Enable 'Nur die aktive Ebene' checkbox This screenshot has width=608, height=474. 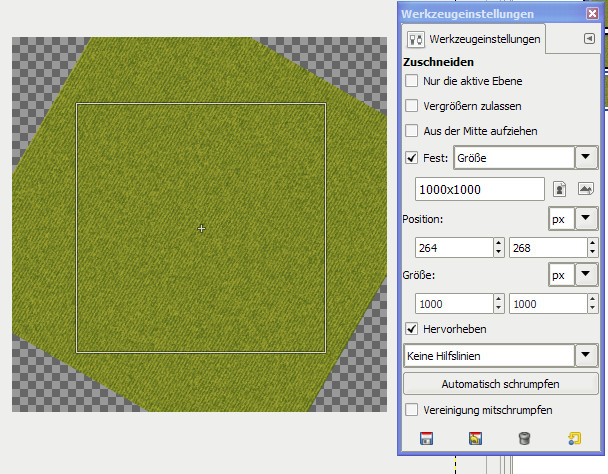click(412, 81)
